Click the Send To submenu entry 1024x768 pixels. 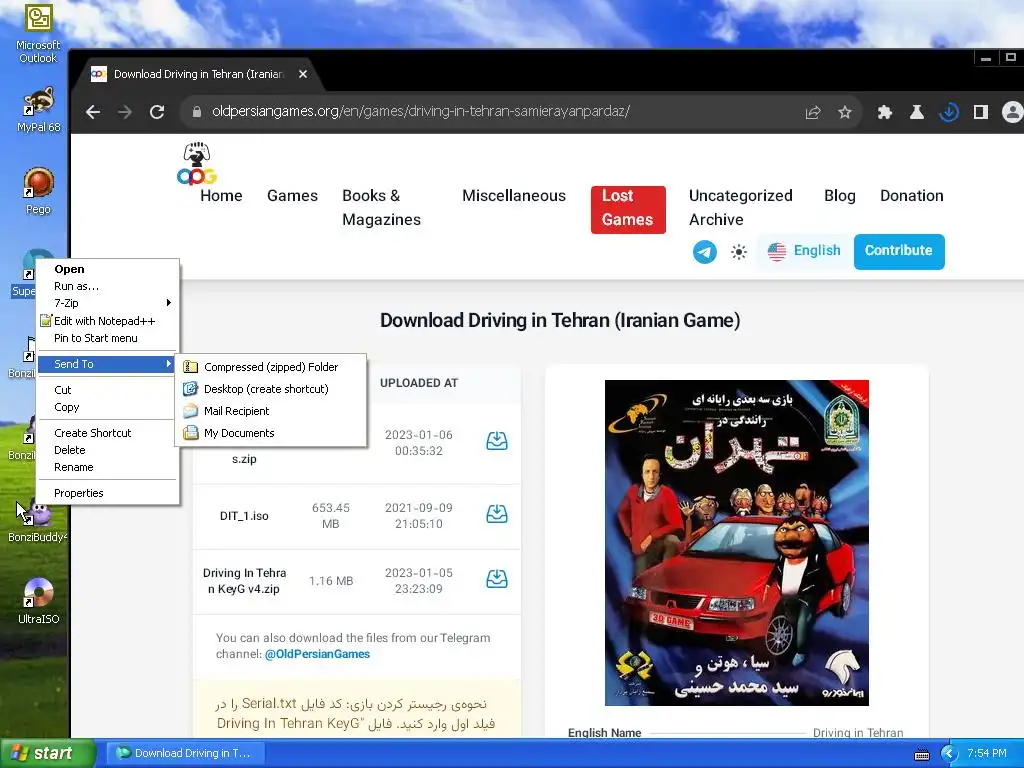point(107,364)
